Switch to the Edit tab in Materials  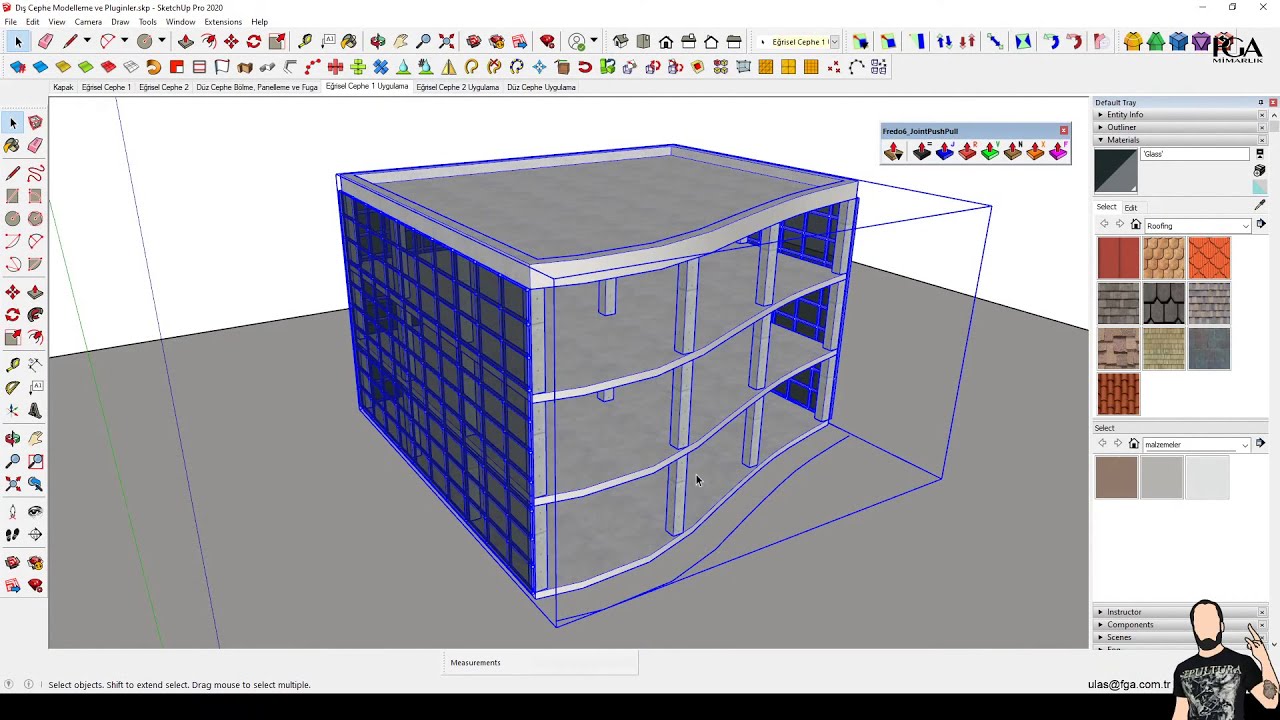pyautogui.click(x=1130, y=207)
